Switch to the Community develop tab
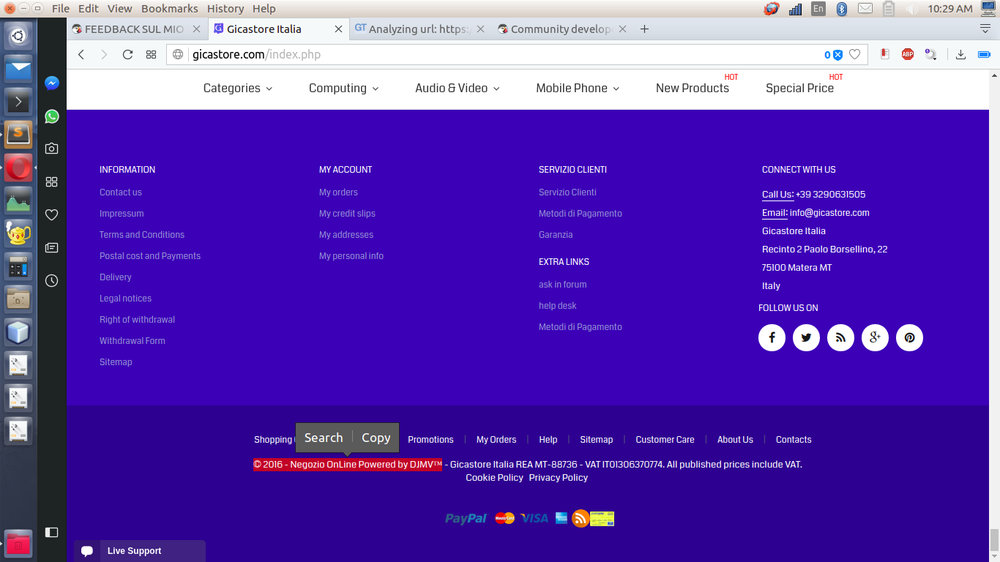Viewport: 1000px width, 562px height. click(x=560, y=29)
